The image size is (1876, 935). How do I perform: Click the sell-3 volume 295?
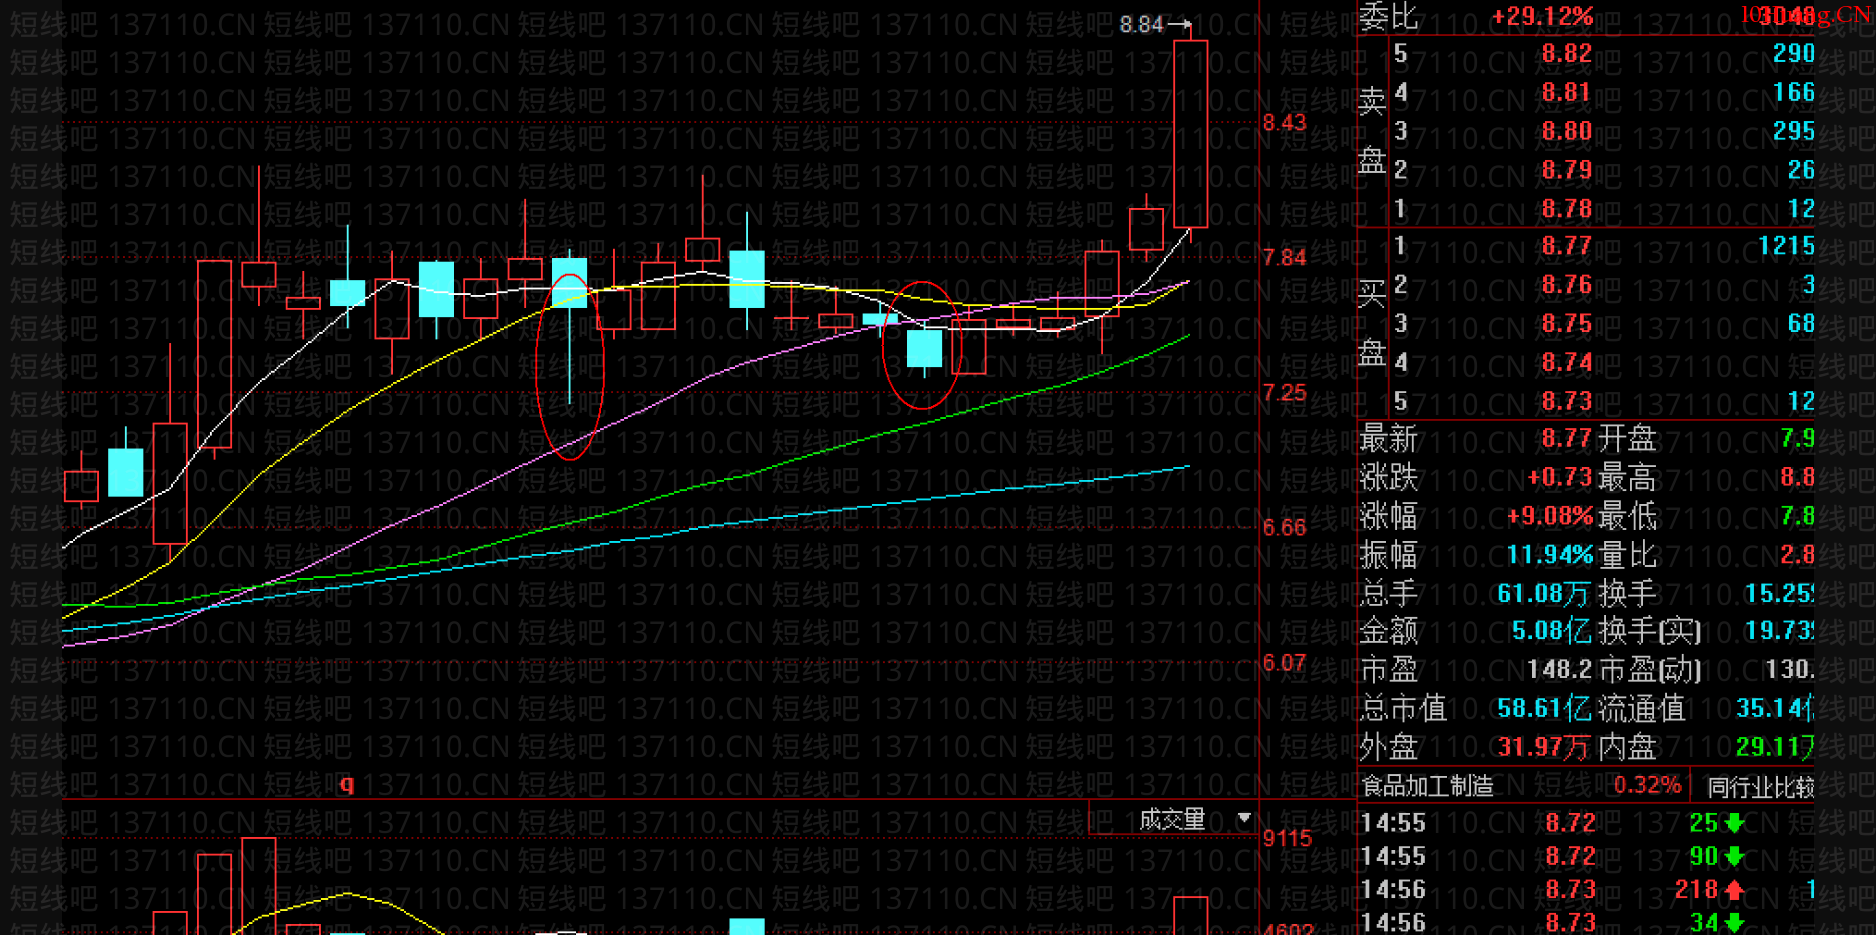coord(1793,131)
